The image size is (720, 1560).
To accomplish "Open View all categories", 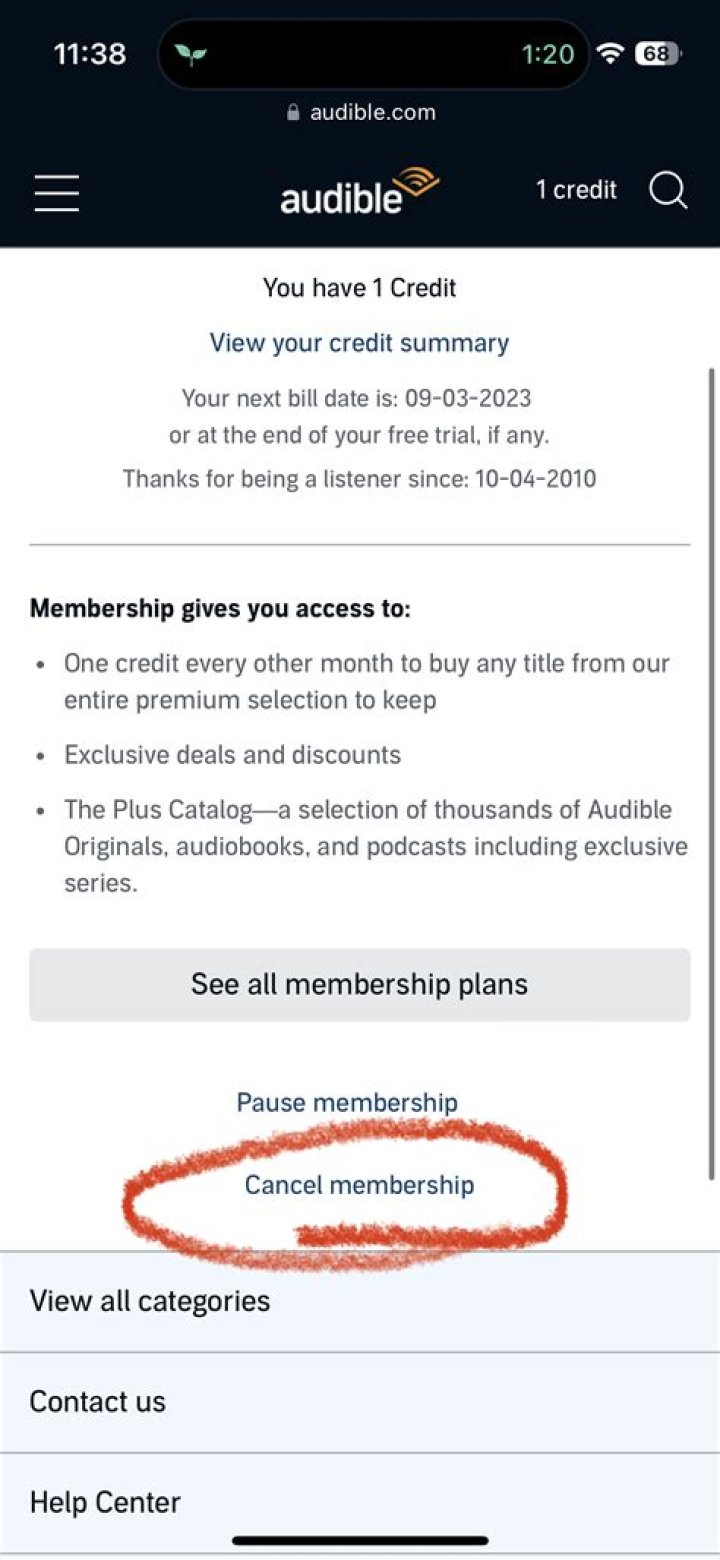I will [149, 1300].
